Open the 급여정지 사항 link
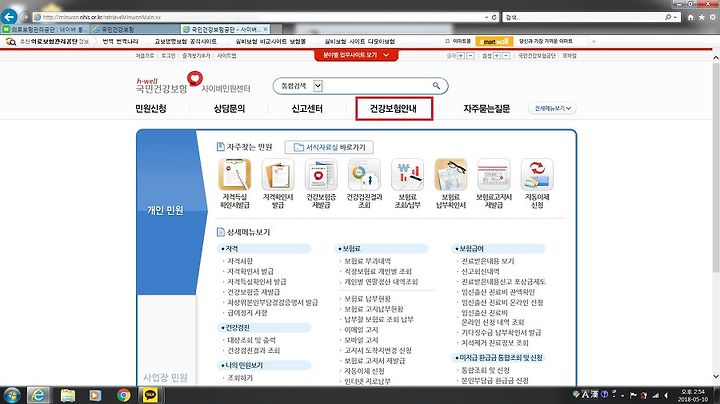Screen dimensions: 720x404 (x=247, y=313)
